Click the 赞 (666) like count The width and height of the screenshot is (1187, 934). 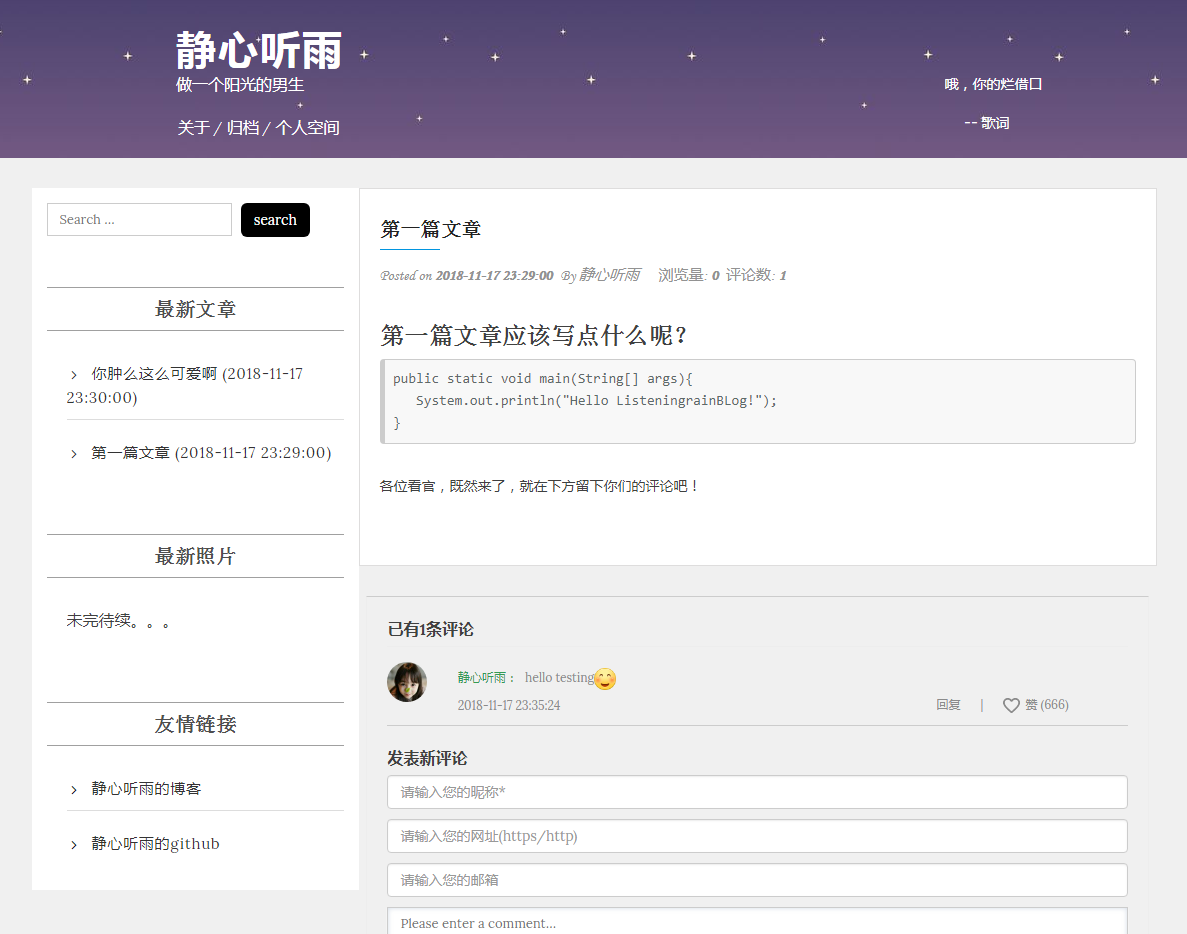pyautogui.click(x=1047, y=705)
